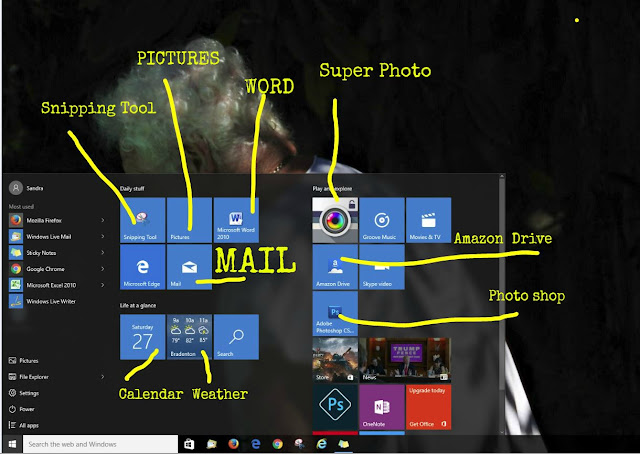Open the Bradenton Weather tile
Screen dimensions: 640x454
(189, 337)
